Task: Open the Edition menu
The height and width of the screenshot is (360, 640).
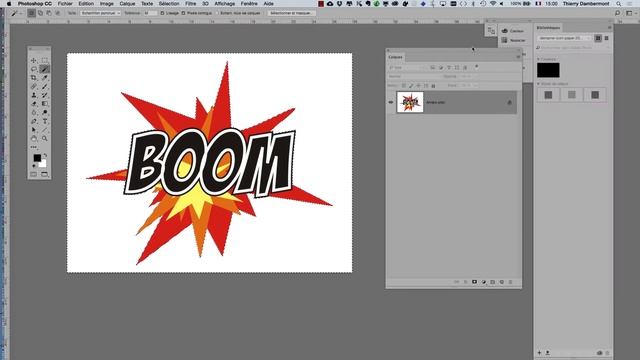Action: coord(86,4)
